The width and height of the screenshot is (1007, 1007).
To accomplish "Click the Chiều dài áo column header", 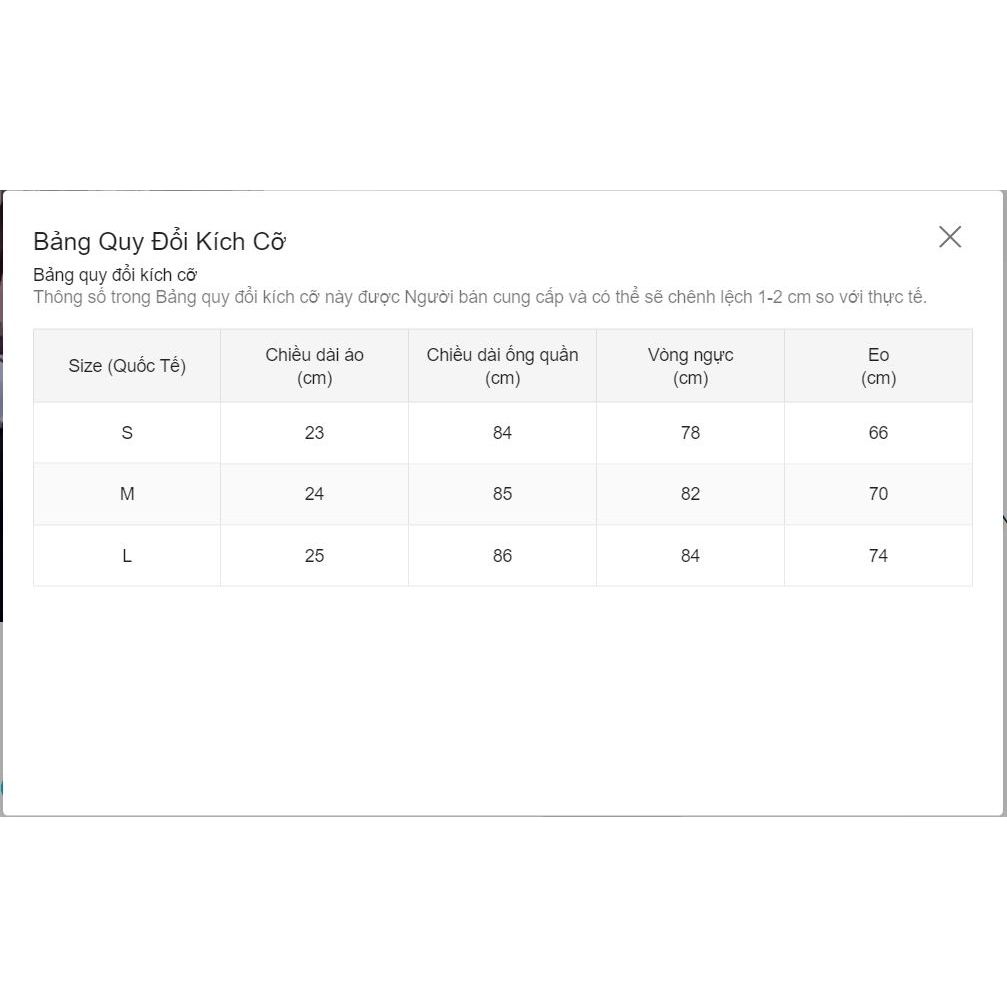I will (314, 366).
